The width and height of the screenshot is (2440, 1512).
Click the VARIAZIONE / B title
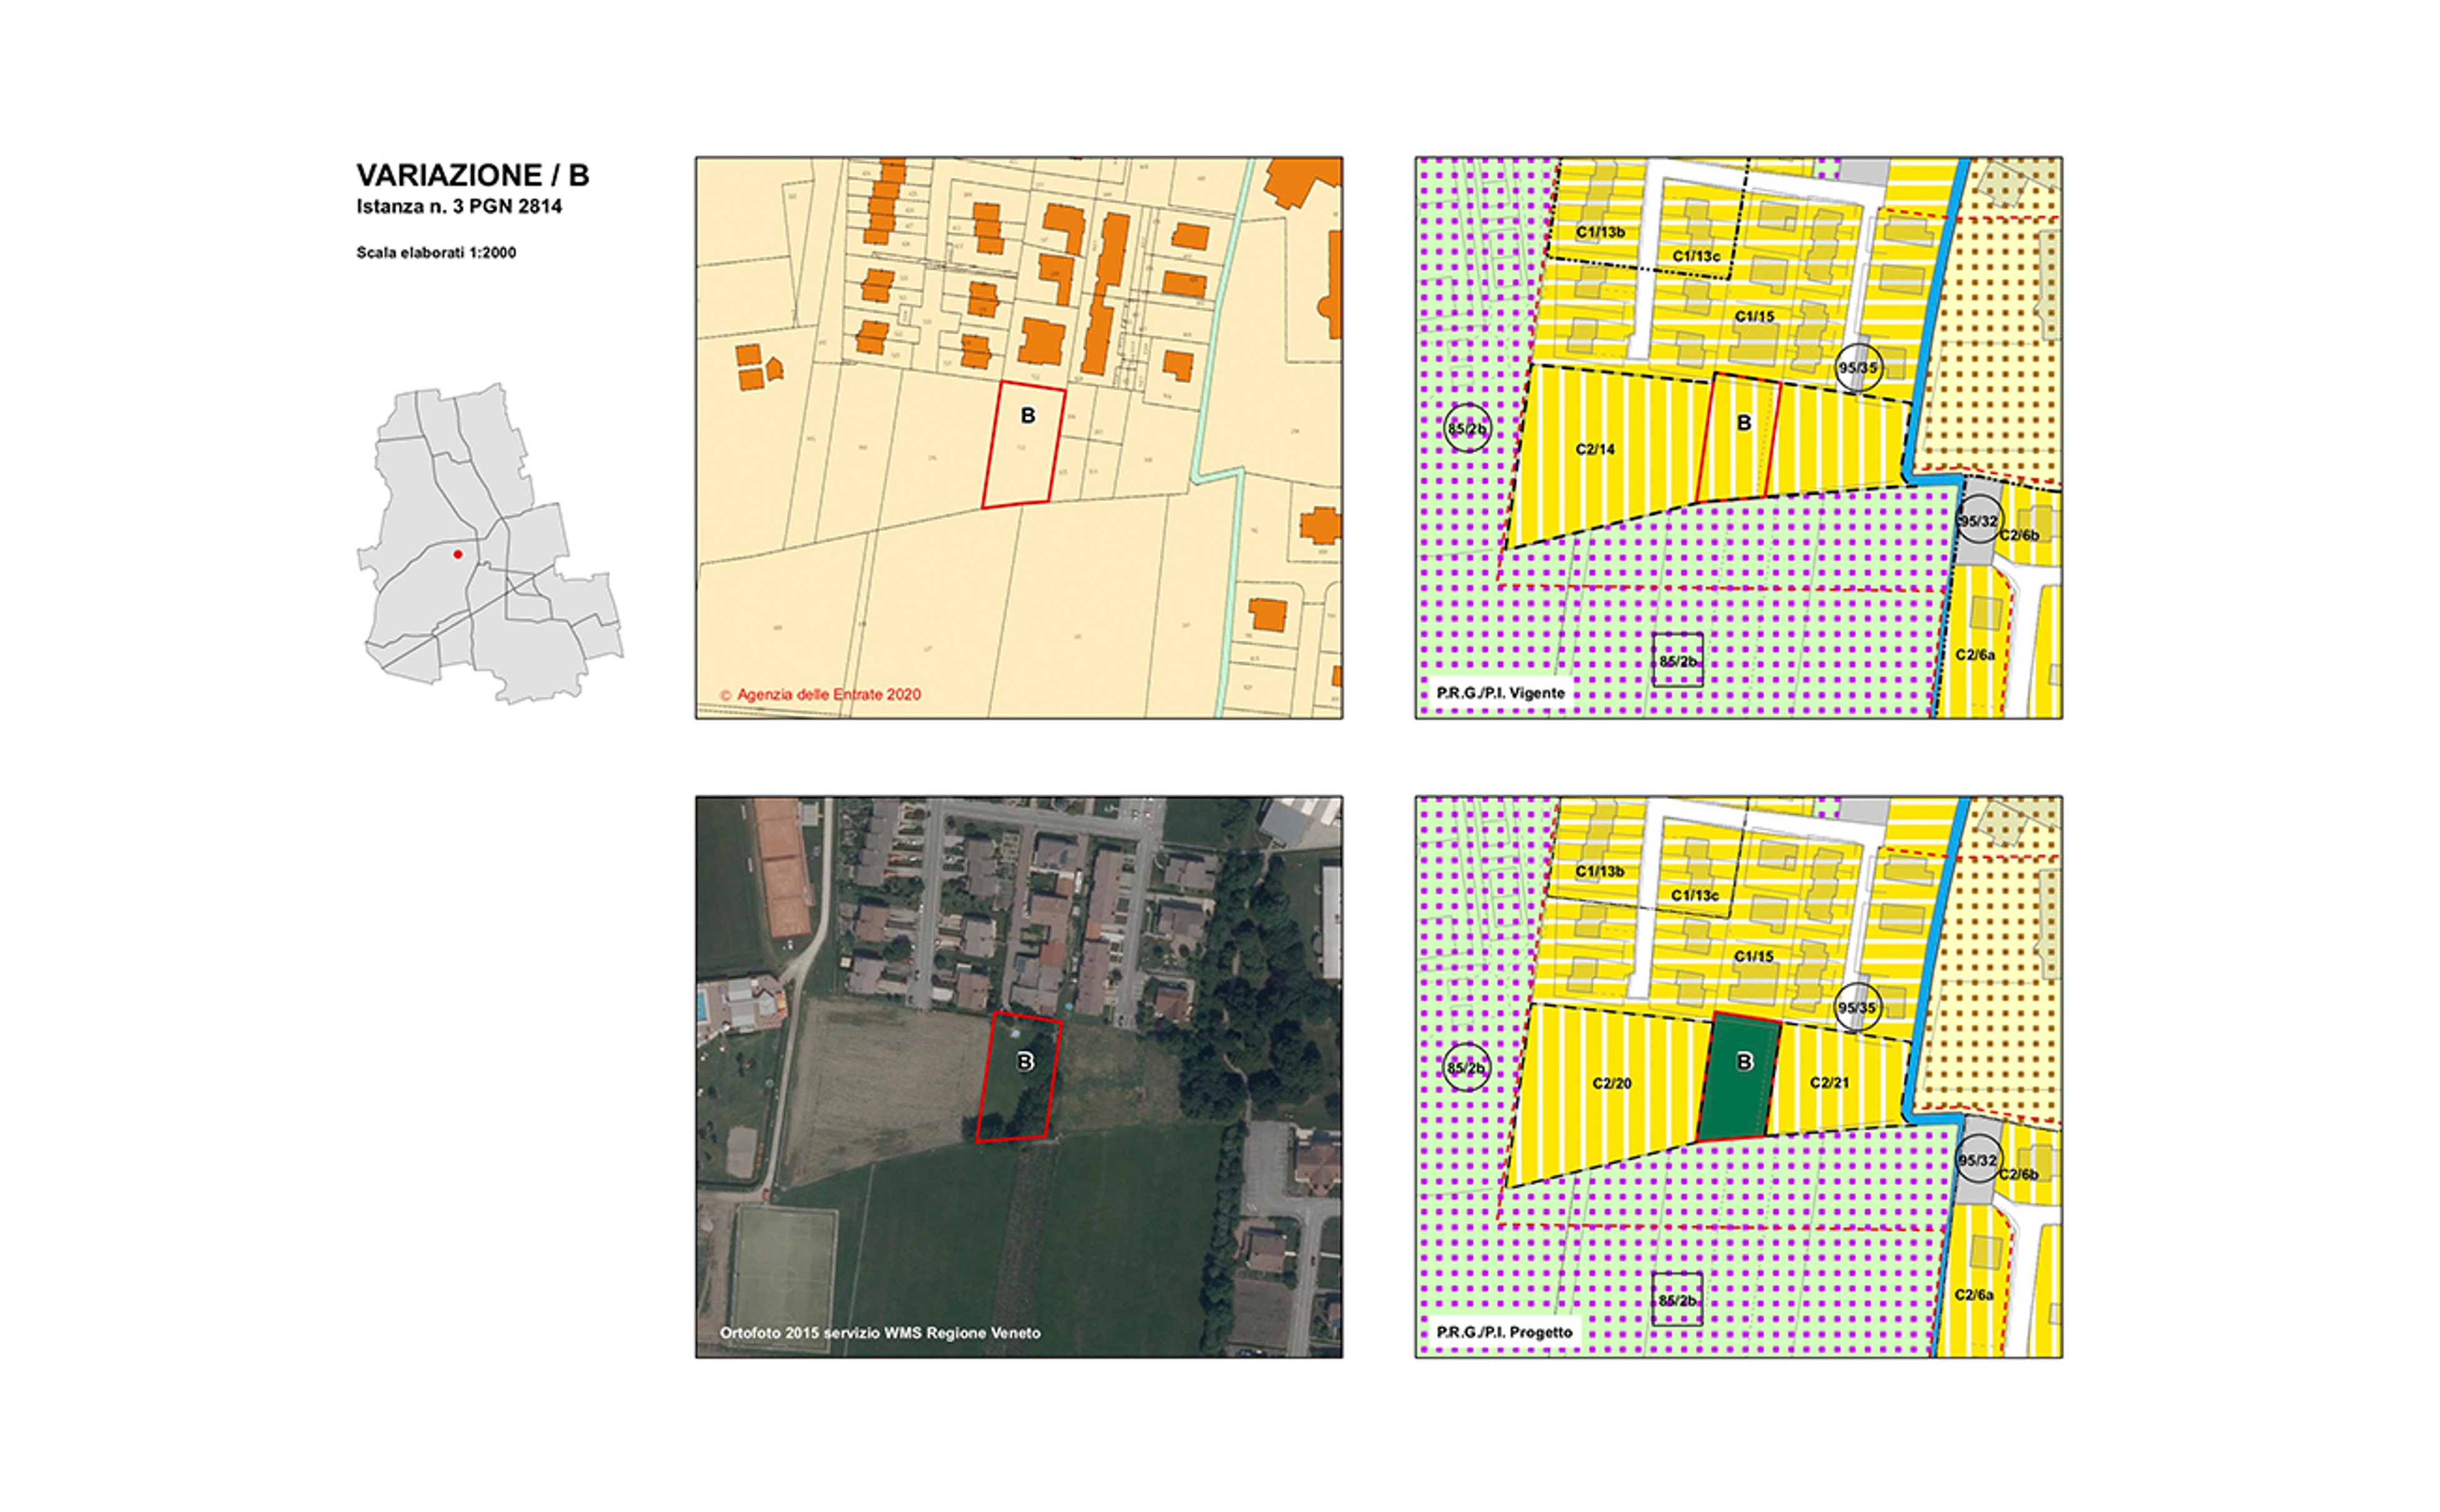pos(472,176)
